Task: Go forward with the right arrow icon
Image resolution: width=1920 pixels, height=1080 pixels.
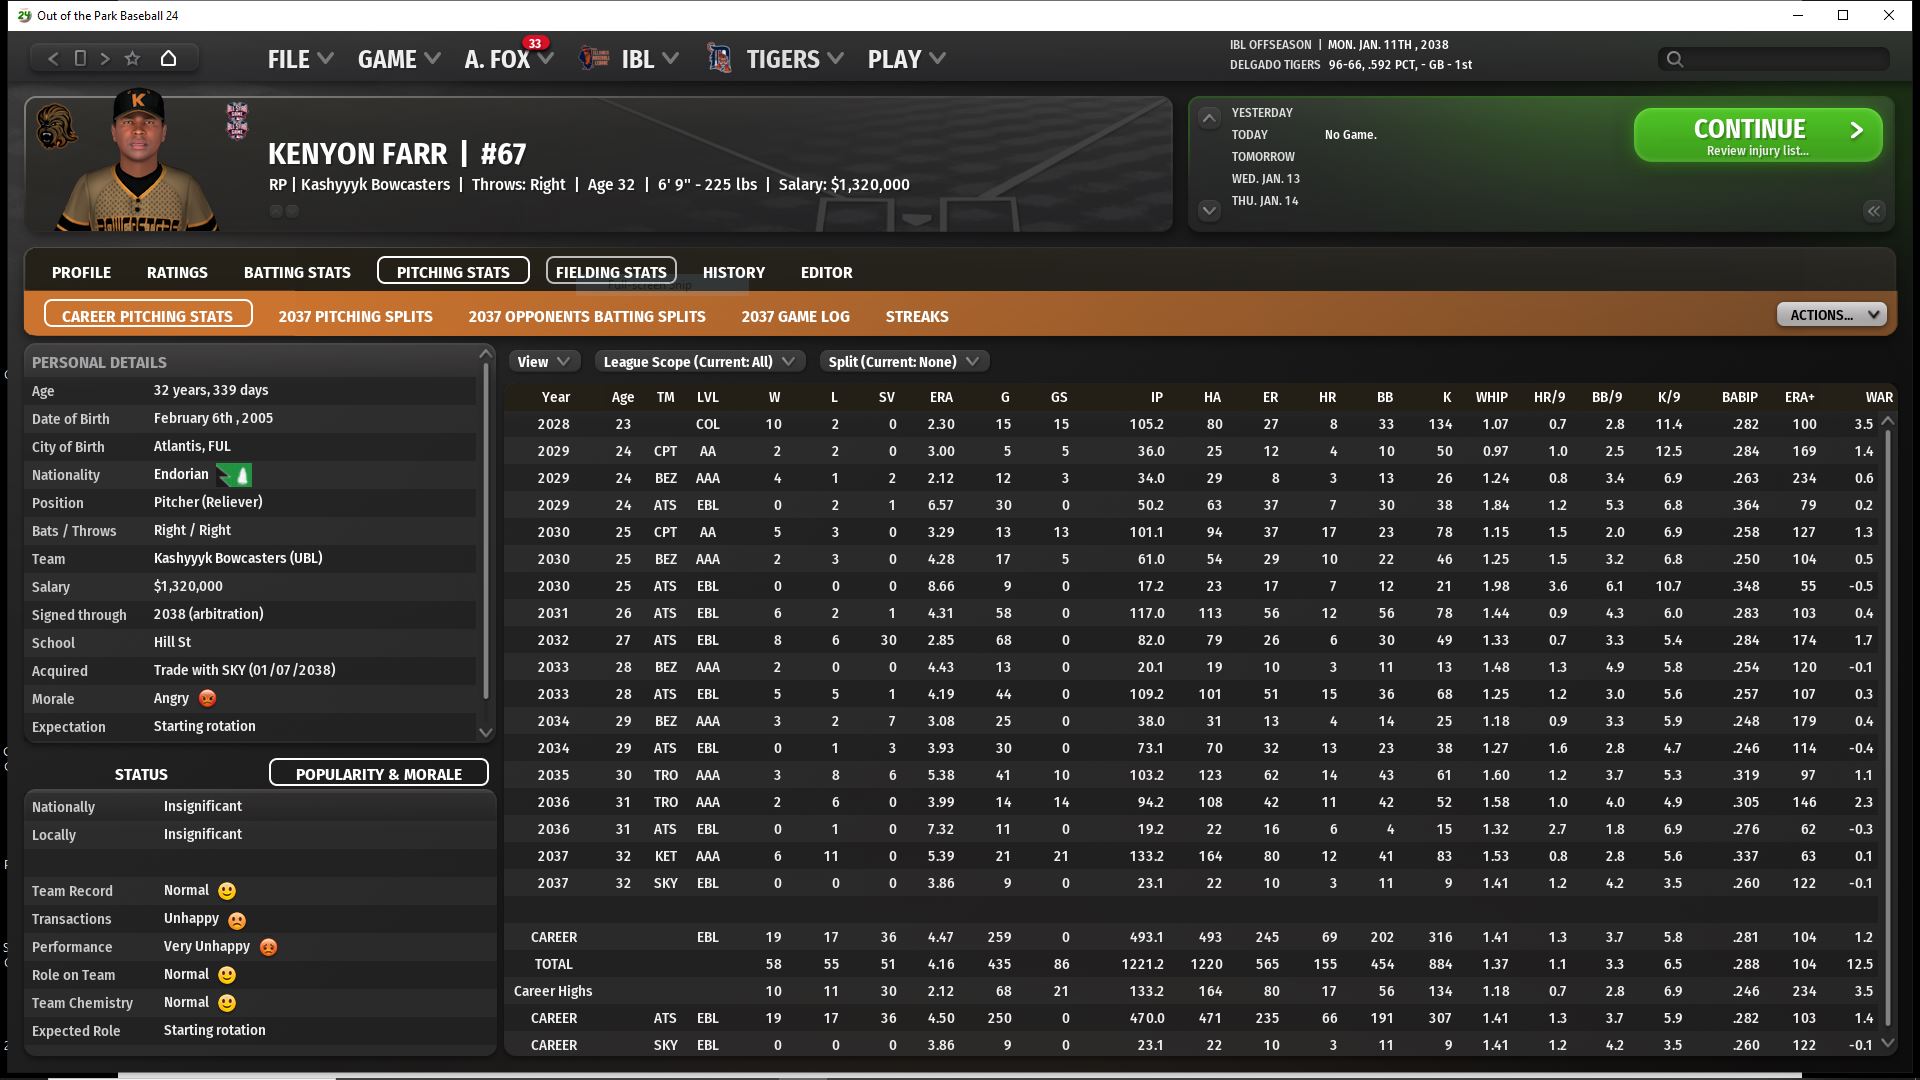Action: click(x=105, y=59)
